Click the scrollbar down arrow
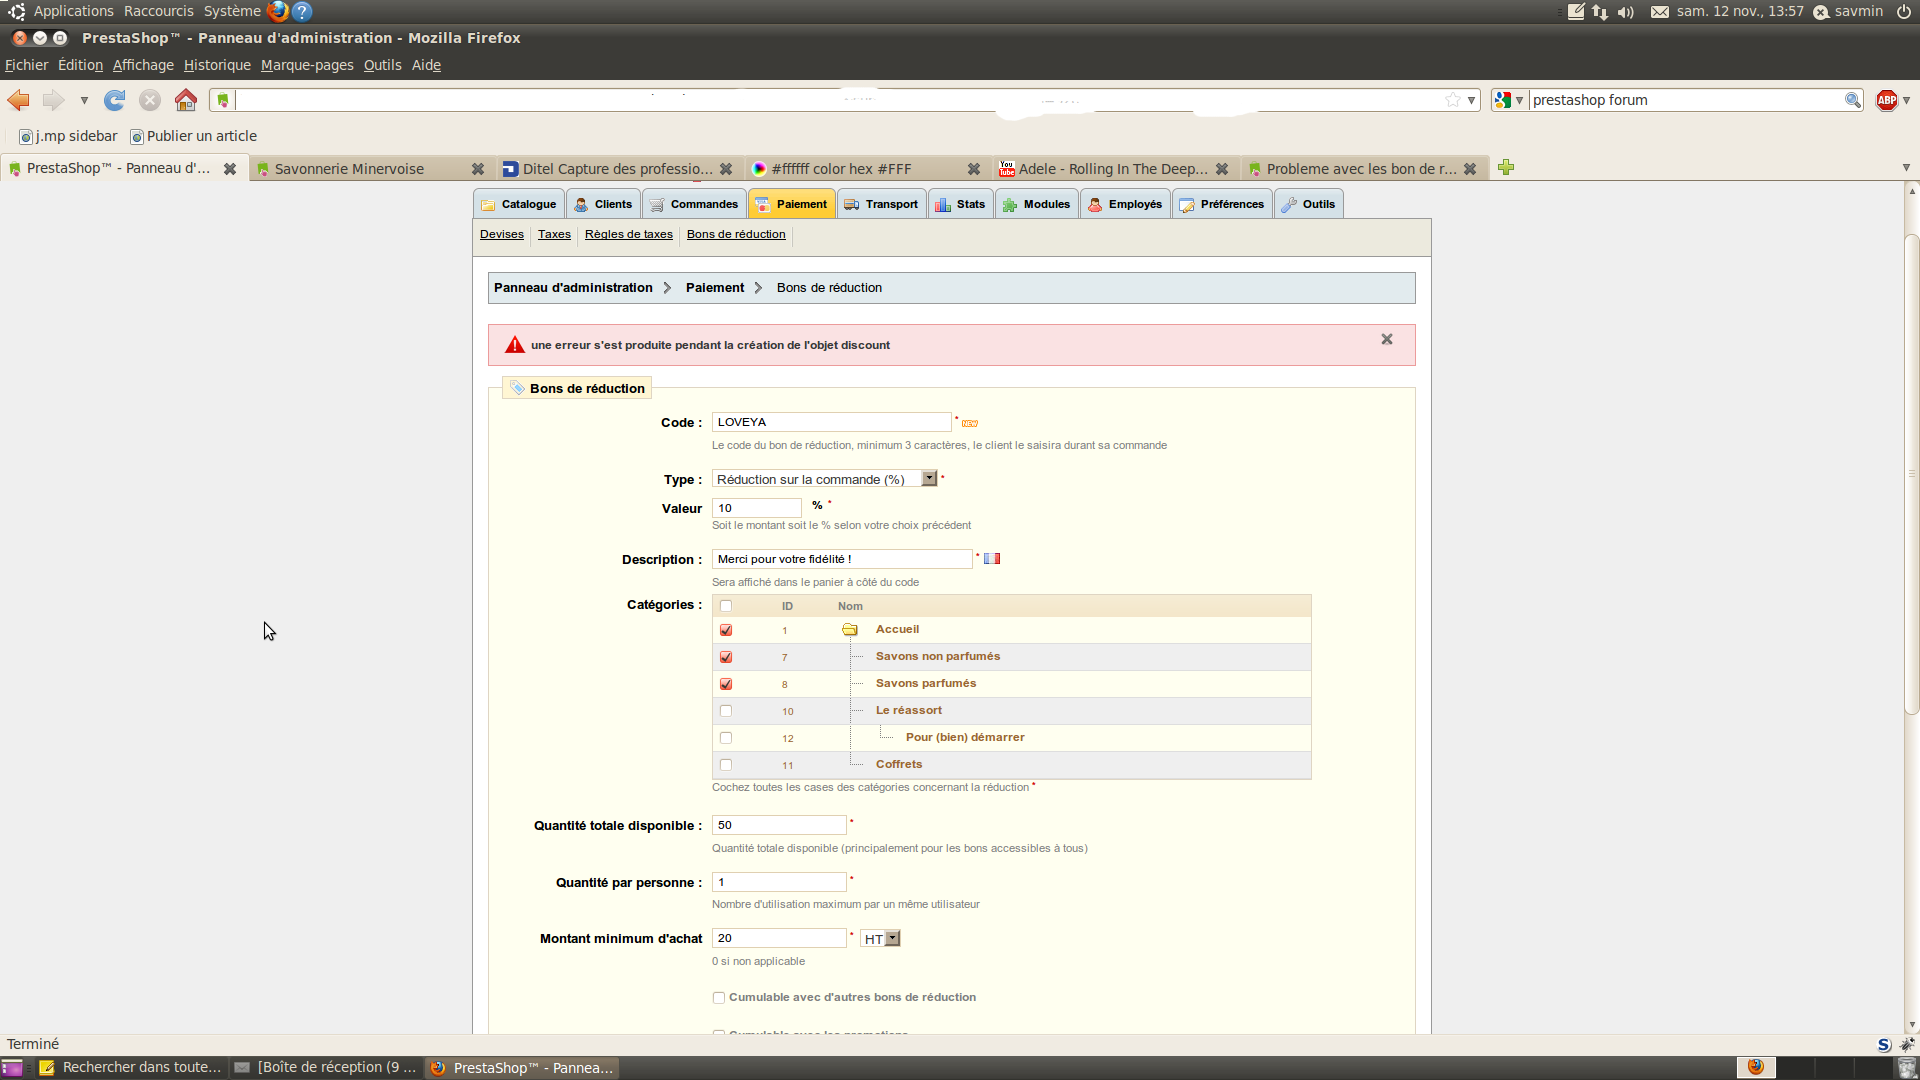The image size is (1920, 1080). click(x=1912, y=1025)
